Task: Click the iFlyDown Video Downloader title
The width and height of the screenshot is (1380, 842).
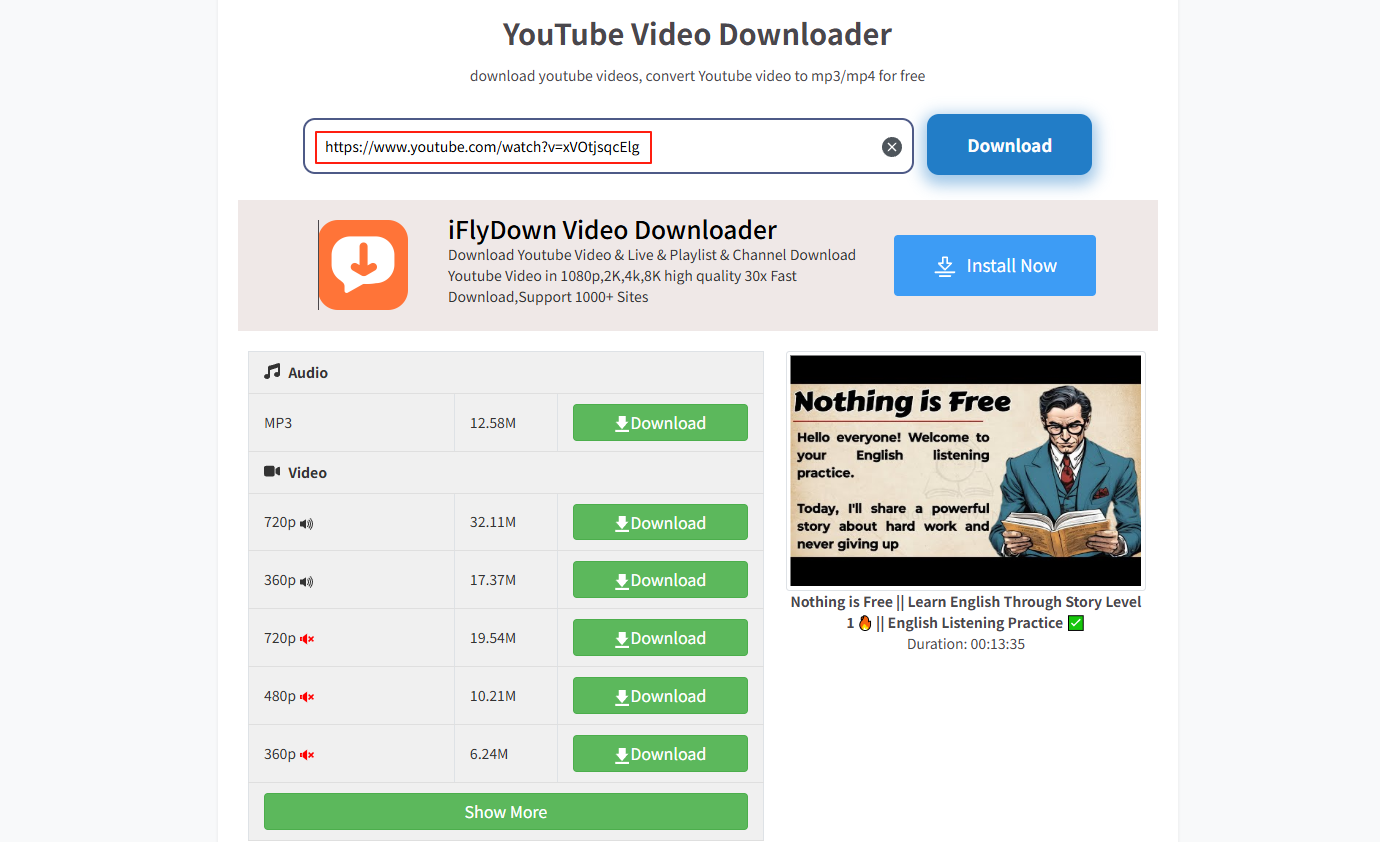Action: pyautogui.click(x=612, y=229)
